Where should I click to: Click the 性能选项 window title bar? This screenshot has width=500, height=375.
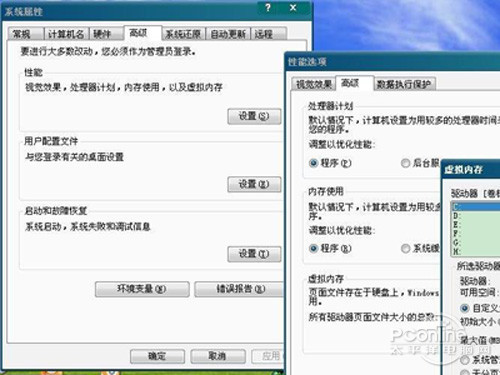(x=393, y=62)
